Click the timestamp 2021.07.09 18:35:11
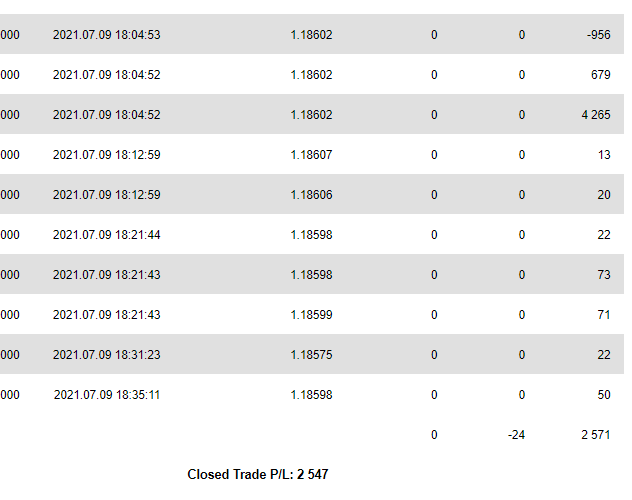This screenshot has height=500, width=632. coord(106,395)
